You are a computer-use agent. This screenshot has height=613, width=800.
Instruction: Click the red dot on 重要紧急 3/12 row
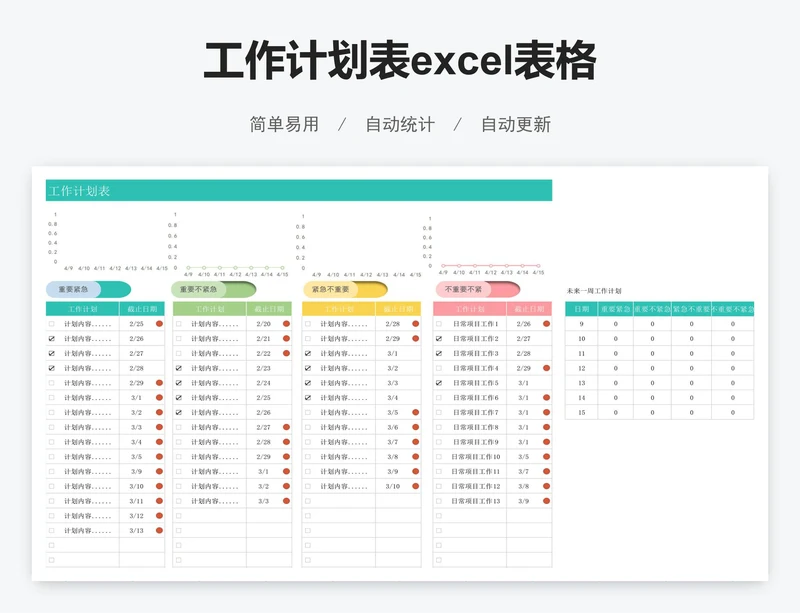[159, 516]
